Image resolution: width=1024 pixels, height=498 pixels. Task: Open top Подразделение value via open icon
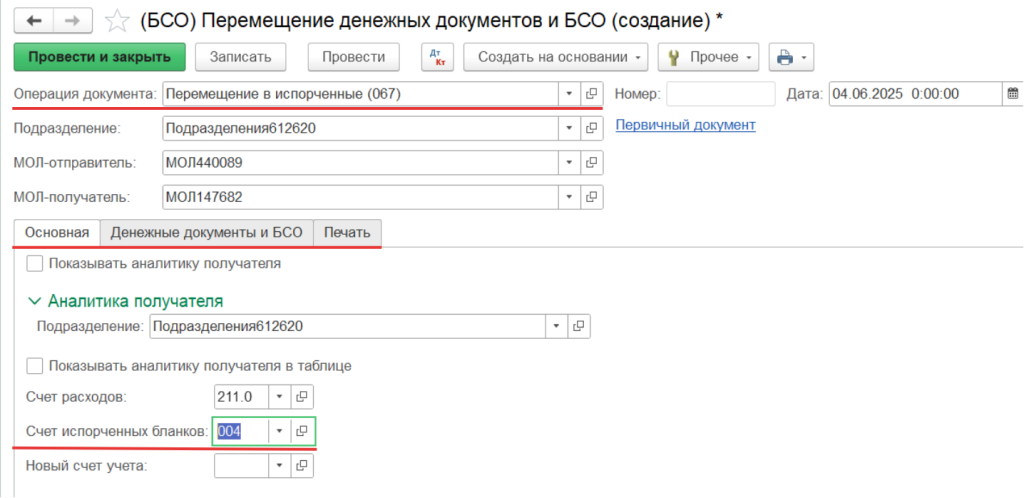(591, 128)
